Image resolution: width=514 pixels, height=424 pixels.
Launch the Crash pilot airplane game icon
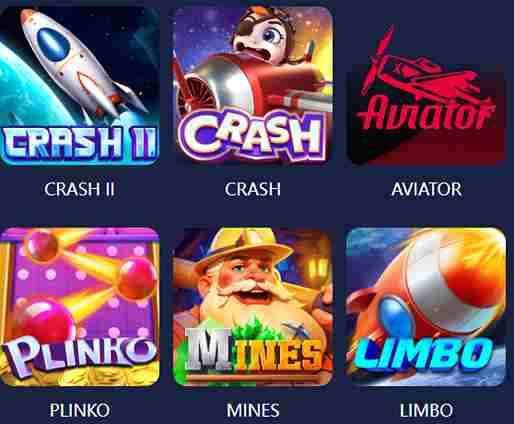(253, 86)
